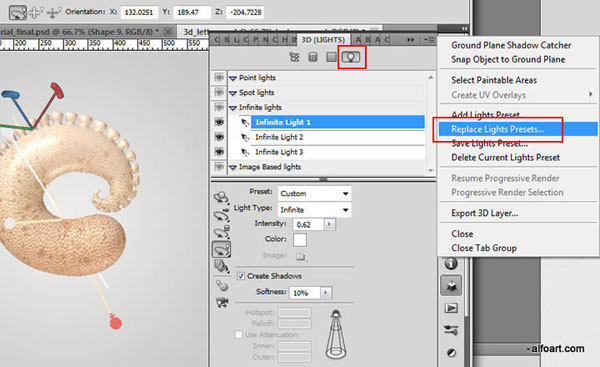This screenshot has height=367, width=600.
Task: Switch to the Shape 9 RGB/8 document tab
Action: click(x=80, y=32)
